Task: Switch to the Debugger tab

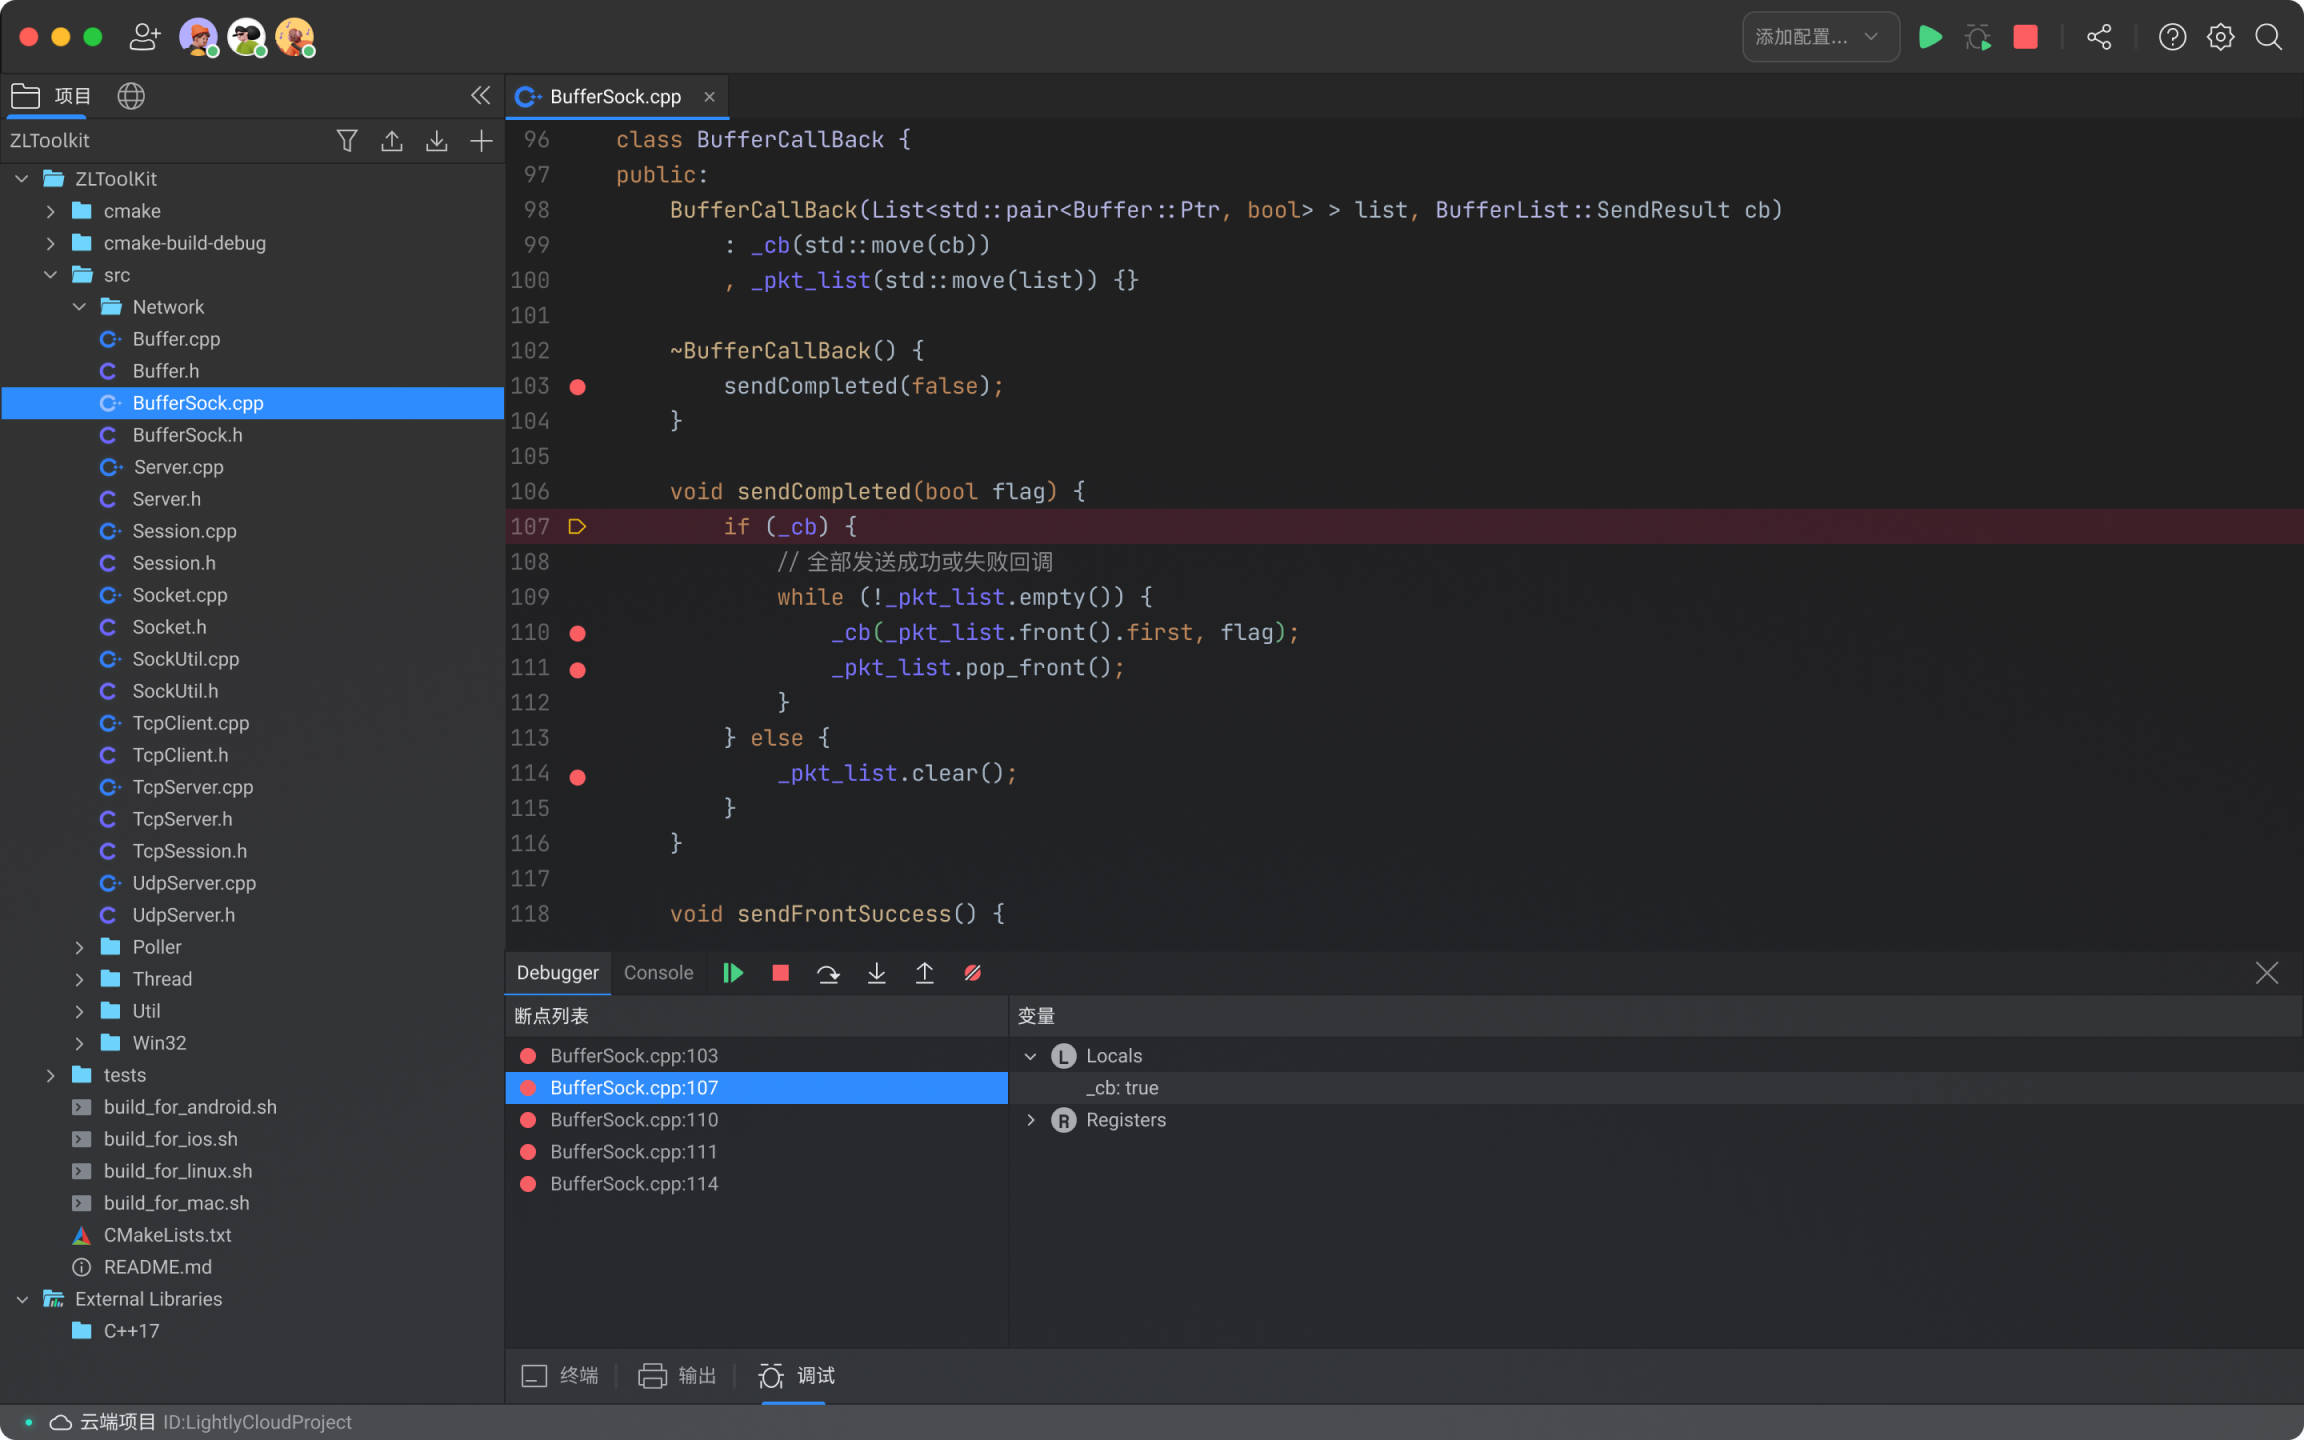Action: (x=557, y=973)
